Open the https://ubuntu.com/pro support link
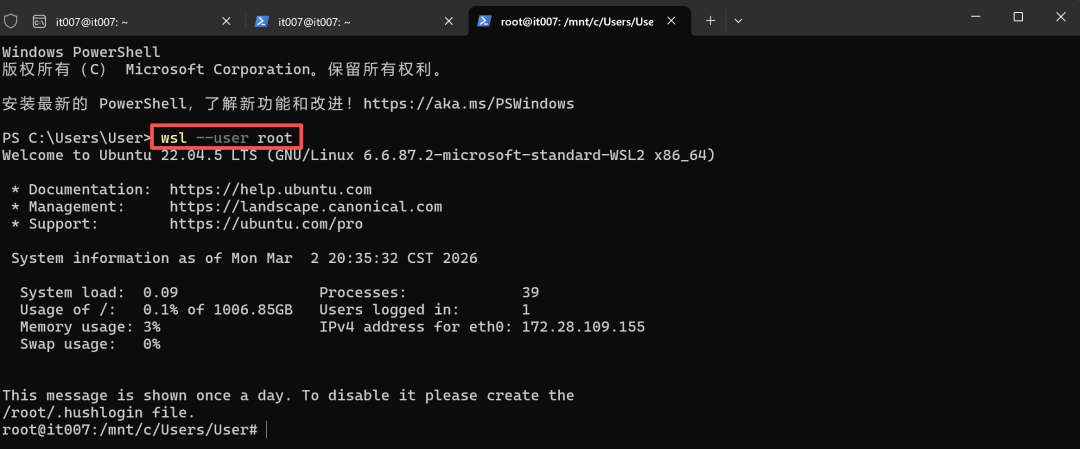This screenshot has height=449, width=1080. click(266, 224)
